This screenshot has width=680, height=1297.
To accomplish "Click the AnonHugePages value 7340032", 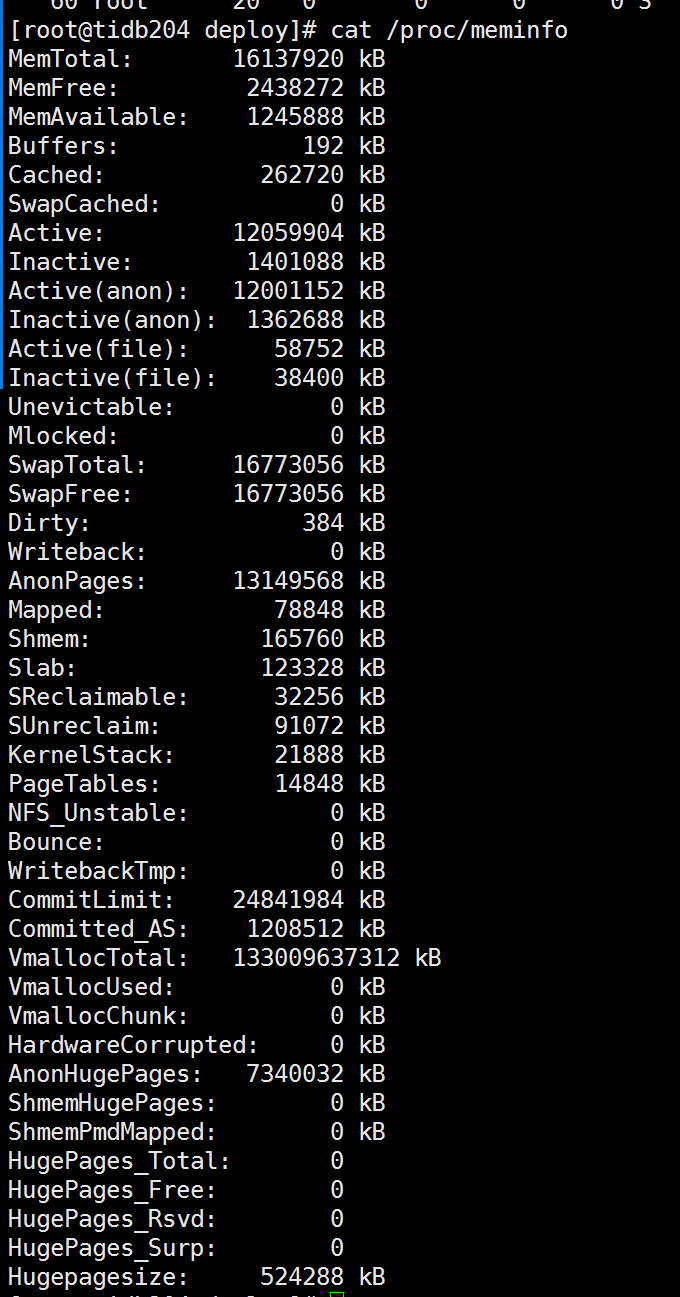I will (x=295, y=1074).
